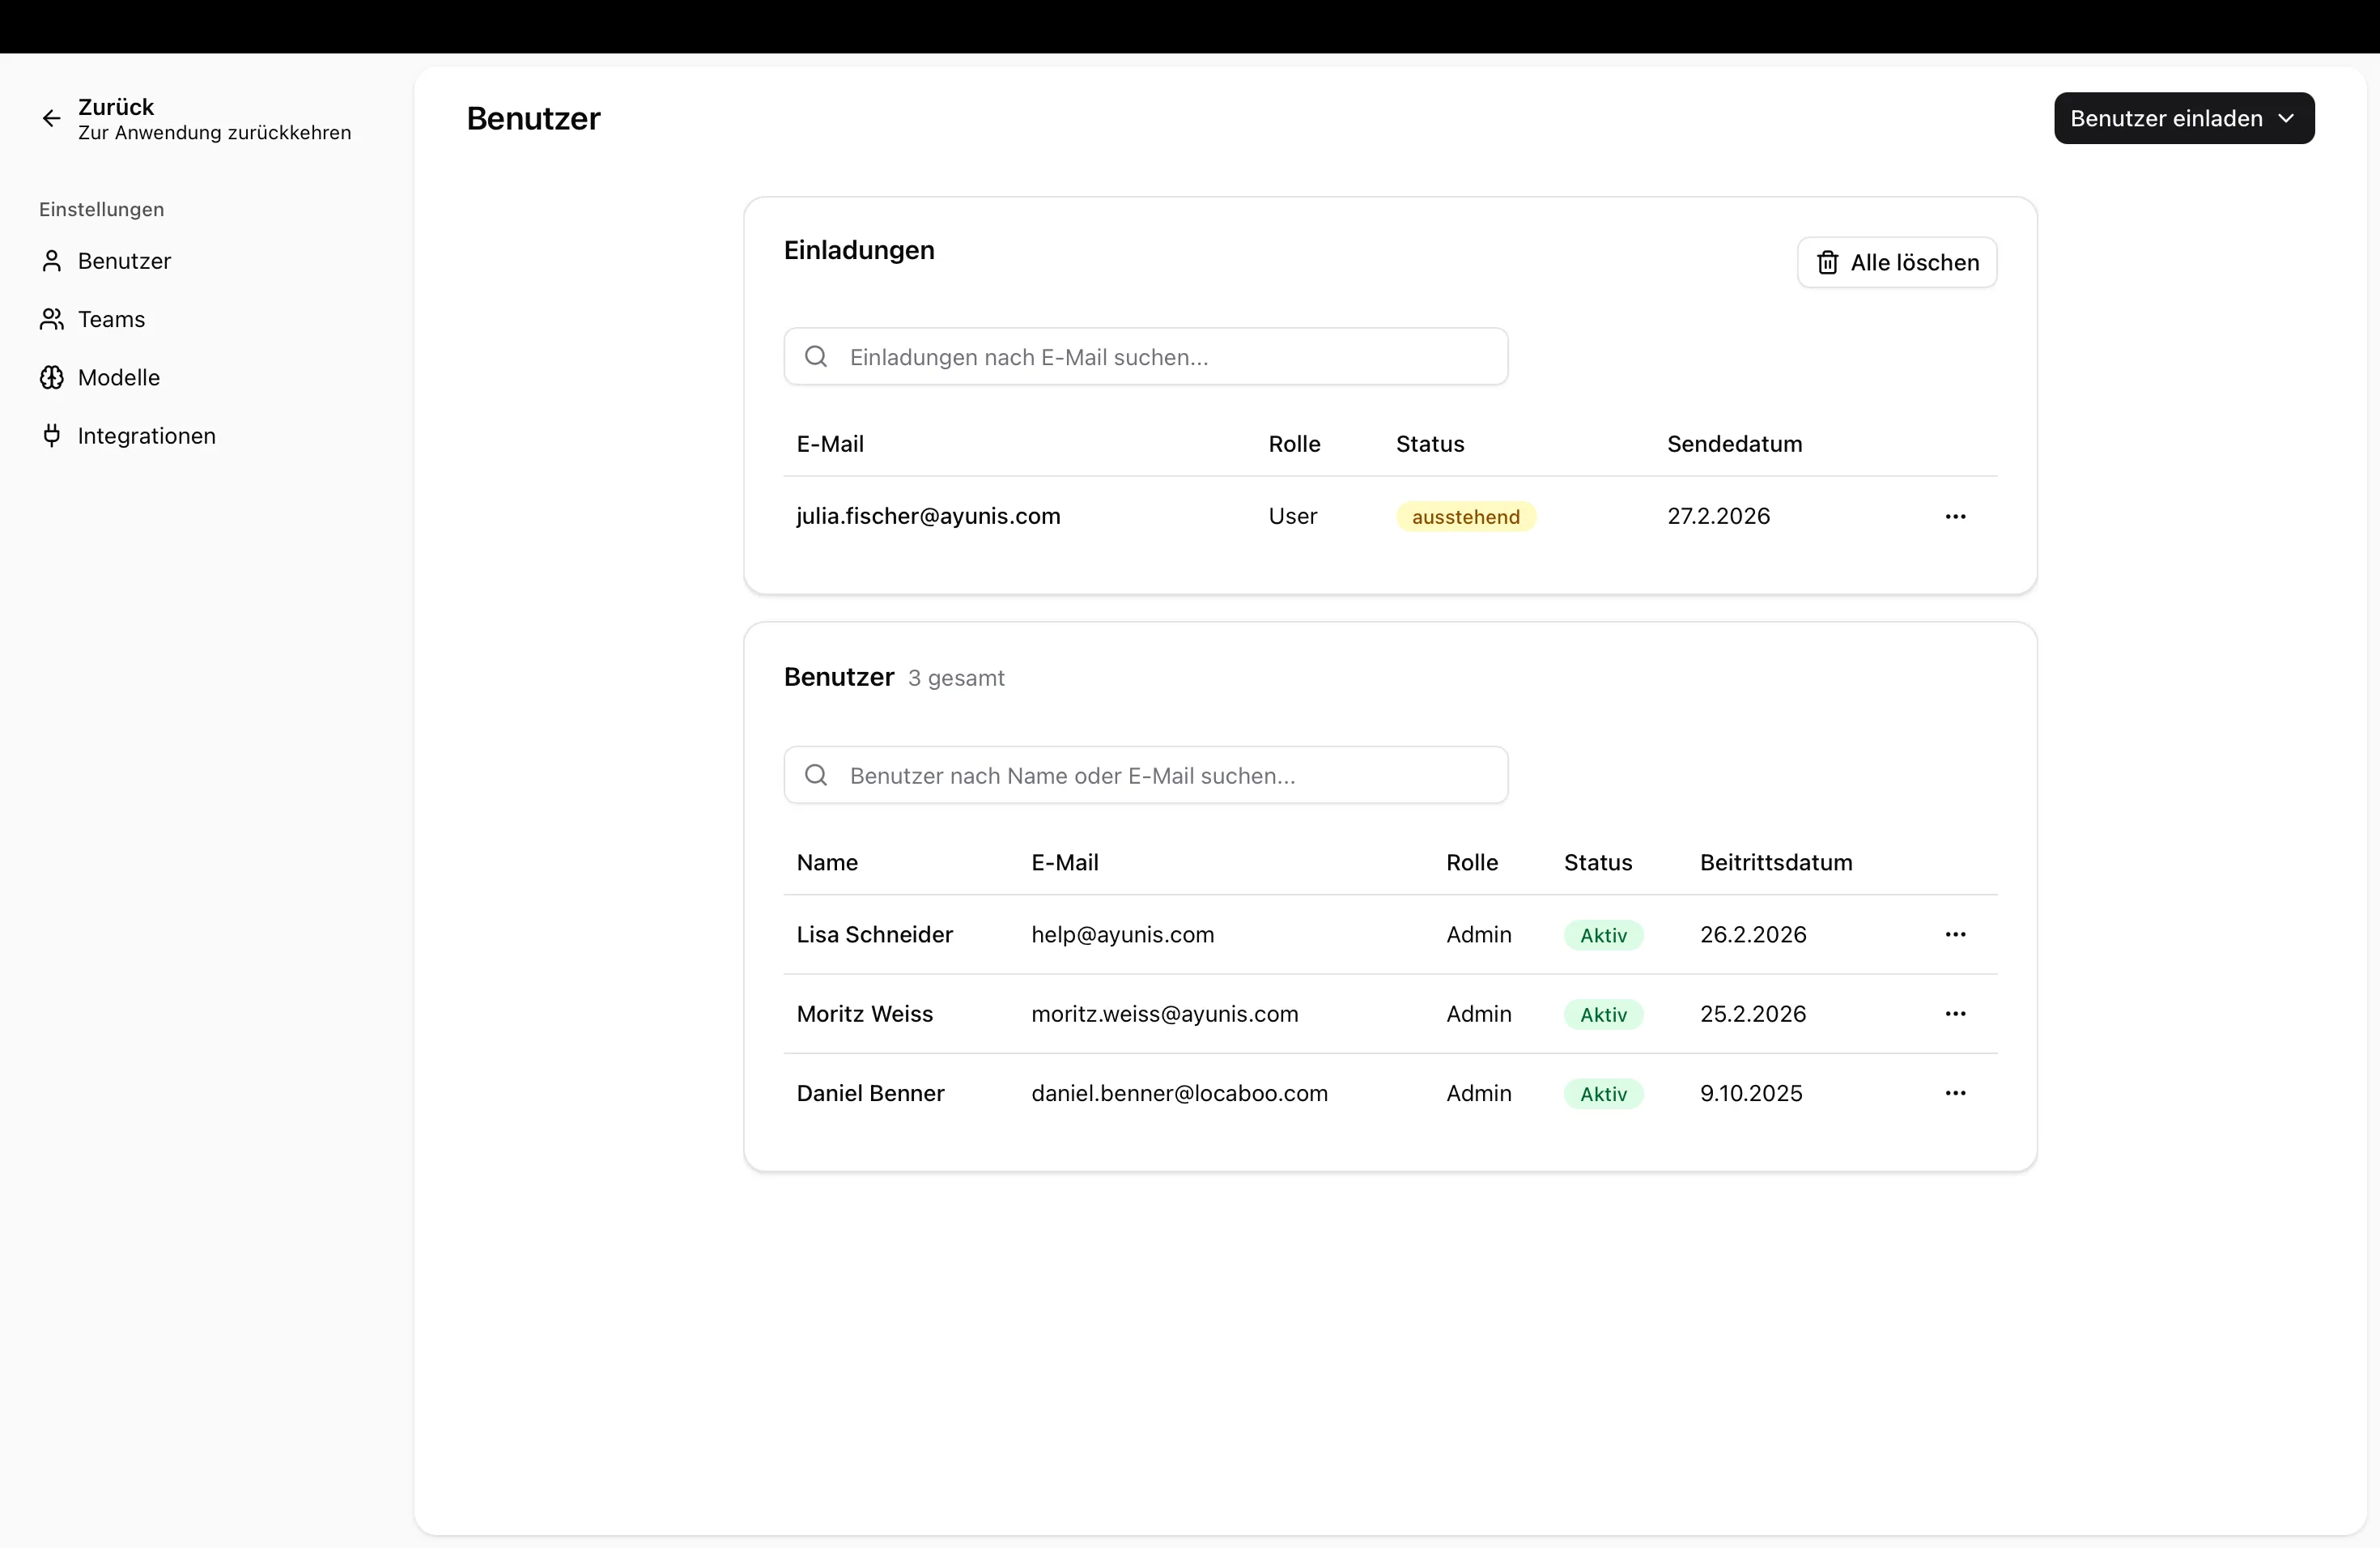
Task: Click trash icon in Alle löschen button
Action: point(1827,263)
